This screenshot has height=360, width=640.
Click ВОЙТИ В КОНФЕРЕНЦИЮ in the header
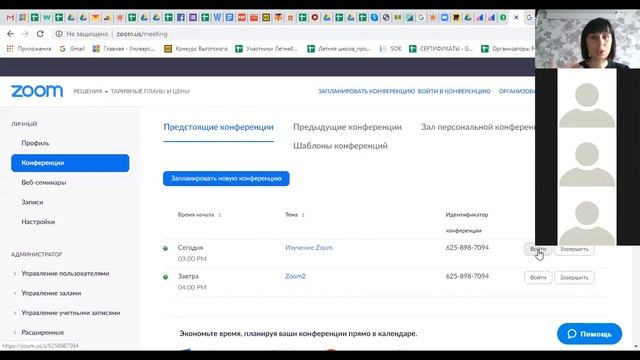[x=454, y=91]
